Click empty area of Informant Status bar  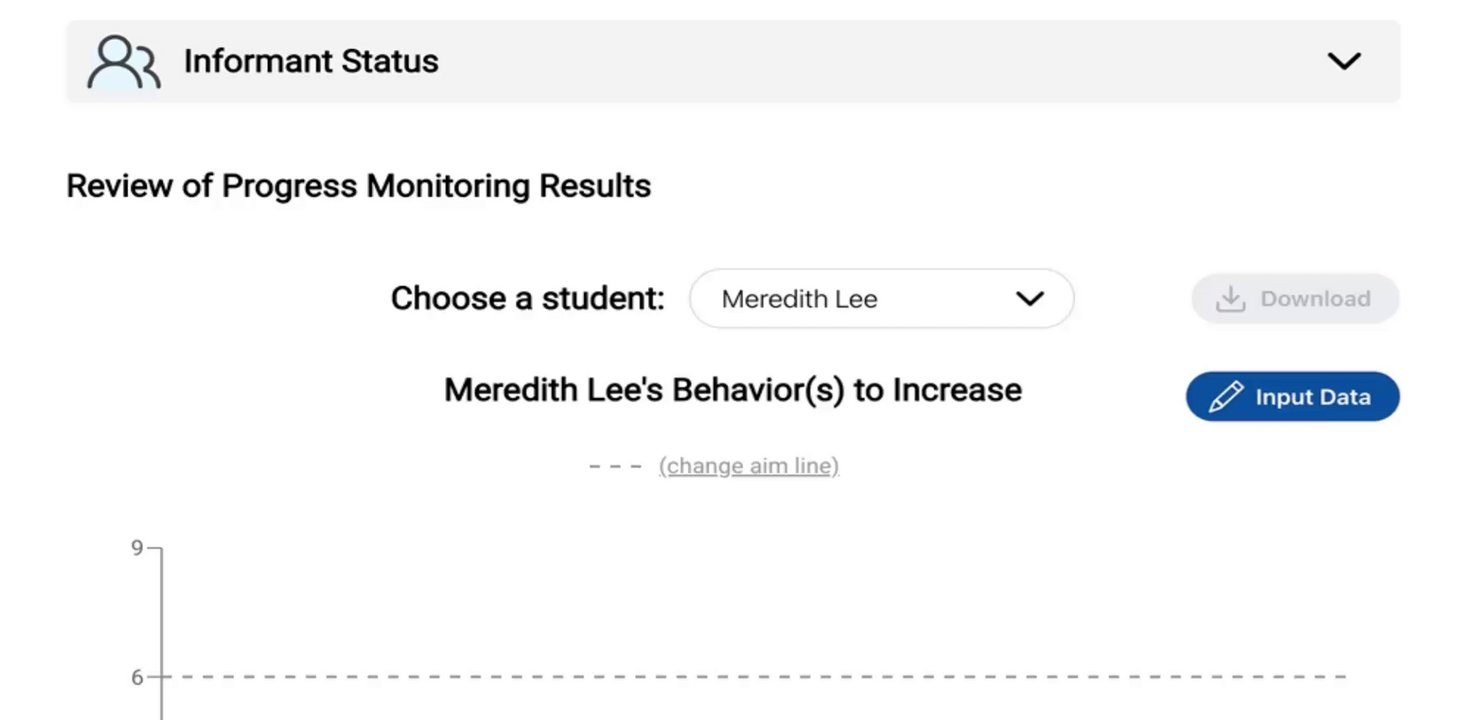tap(850, 61)
